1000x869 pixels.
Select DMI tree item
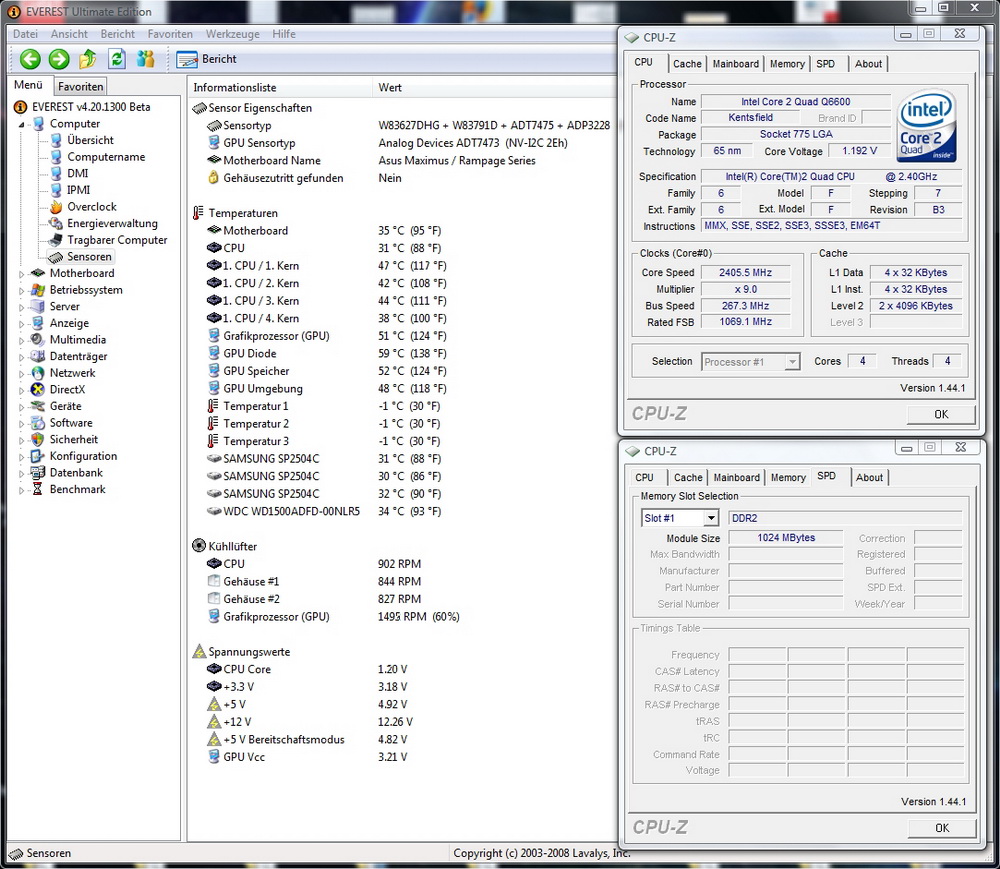pyautogui.click(x=77, y=173)
